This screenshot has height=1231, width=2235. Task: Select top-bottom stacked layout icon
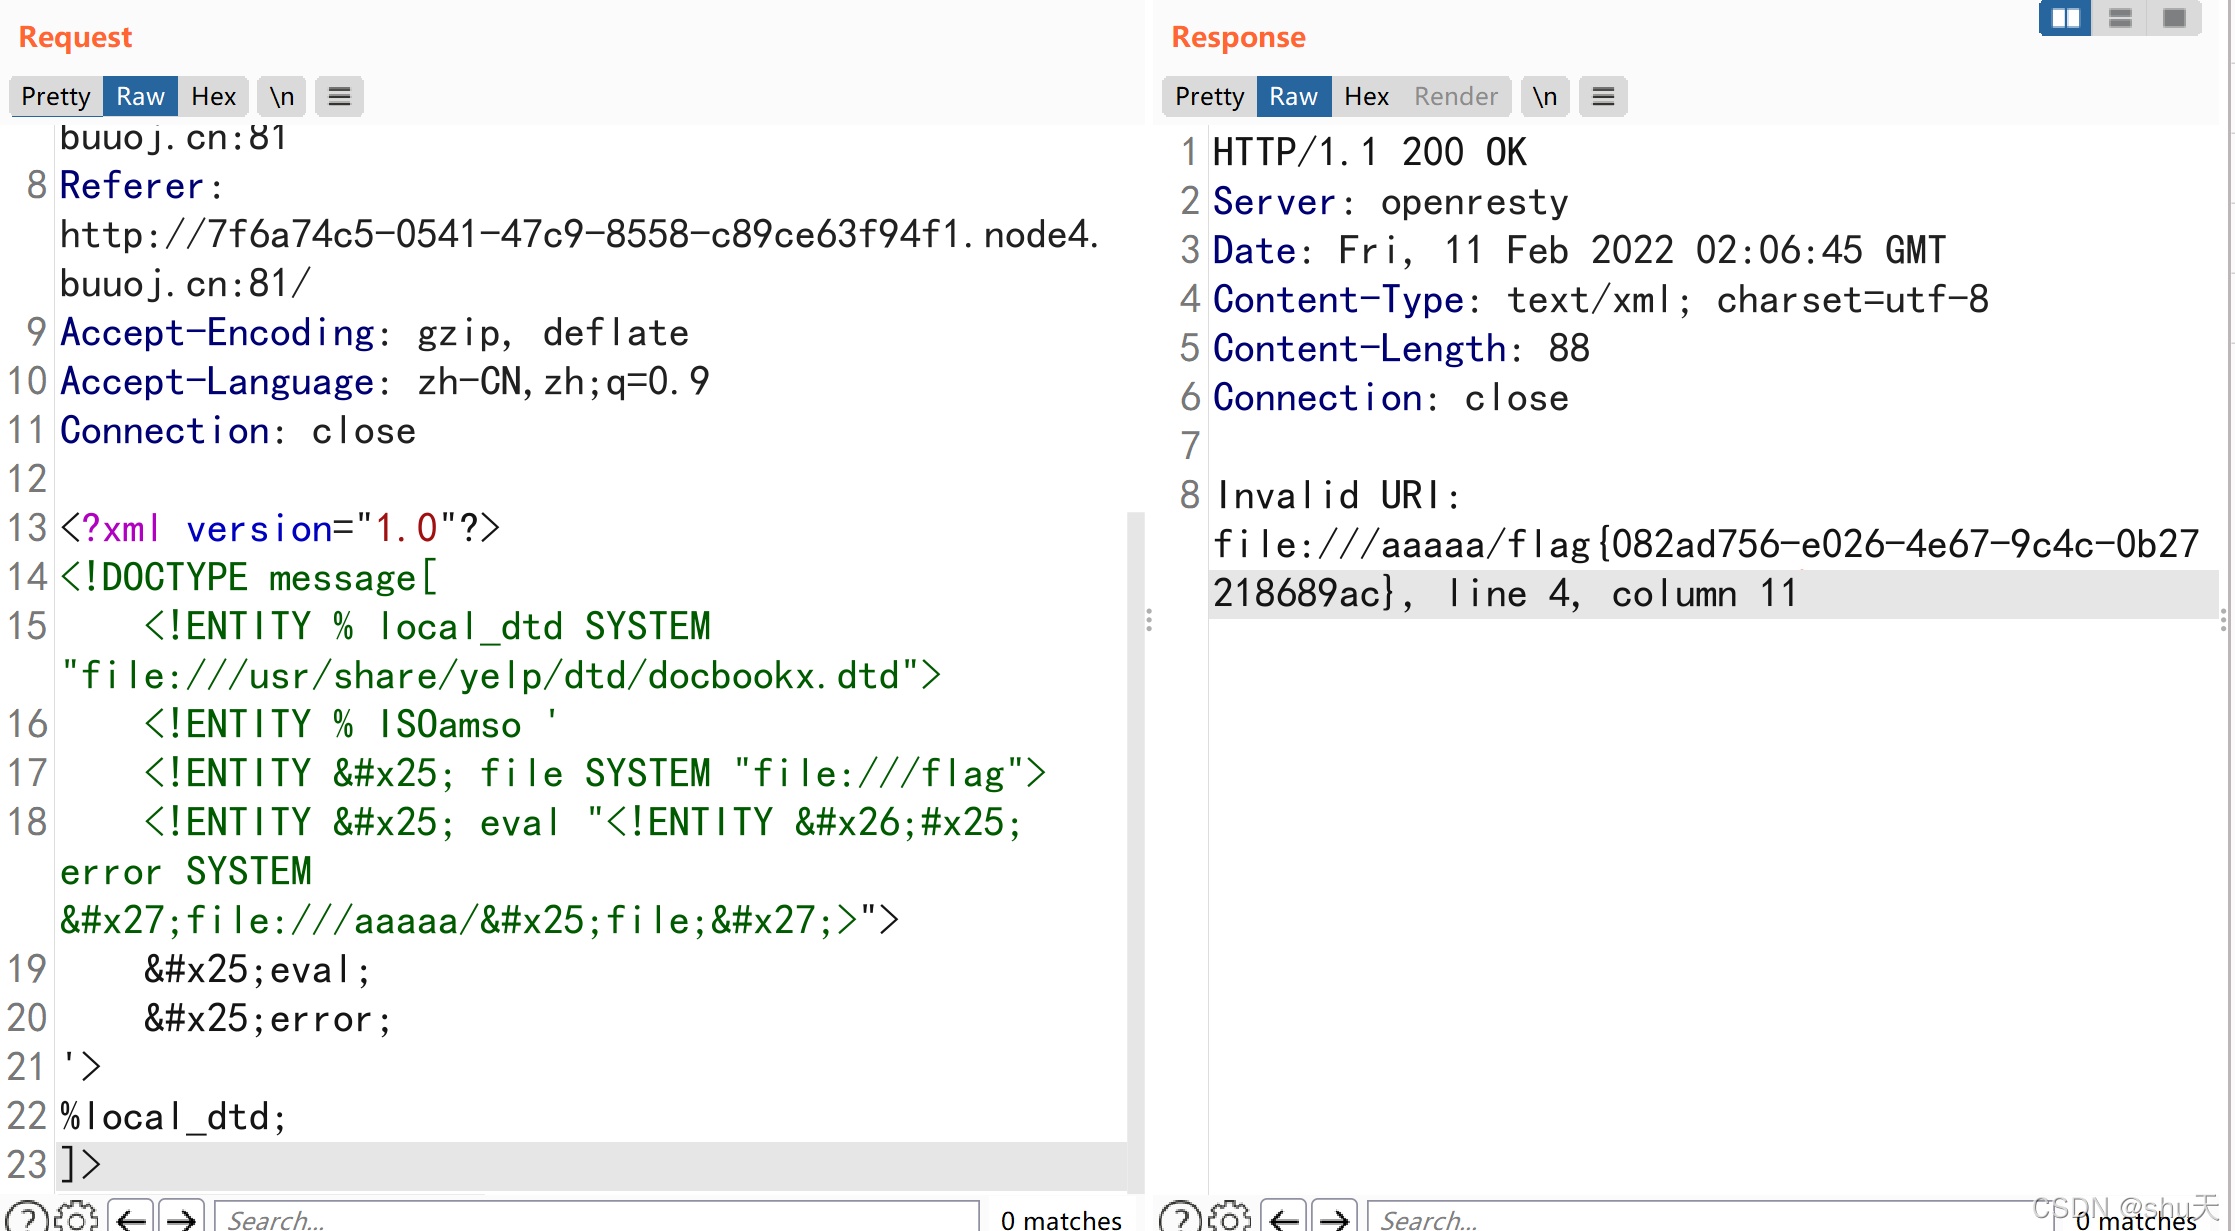point(2120,18)
